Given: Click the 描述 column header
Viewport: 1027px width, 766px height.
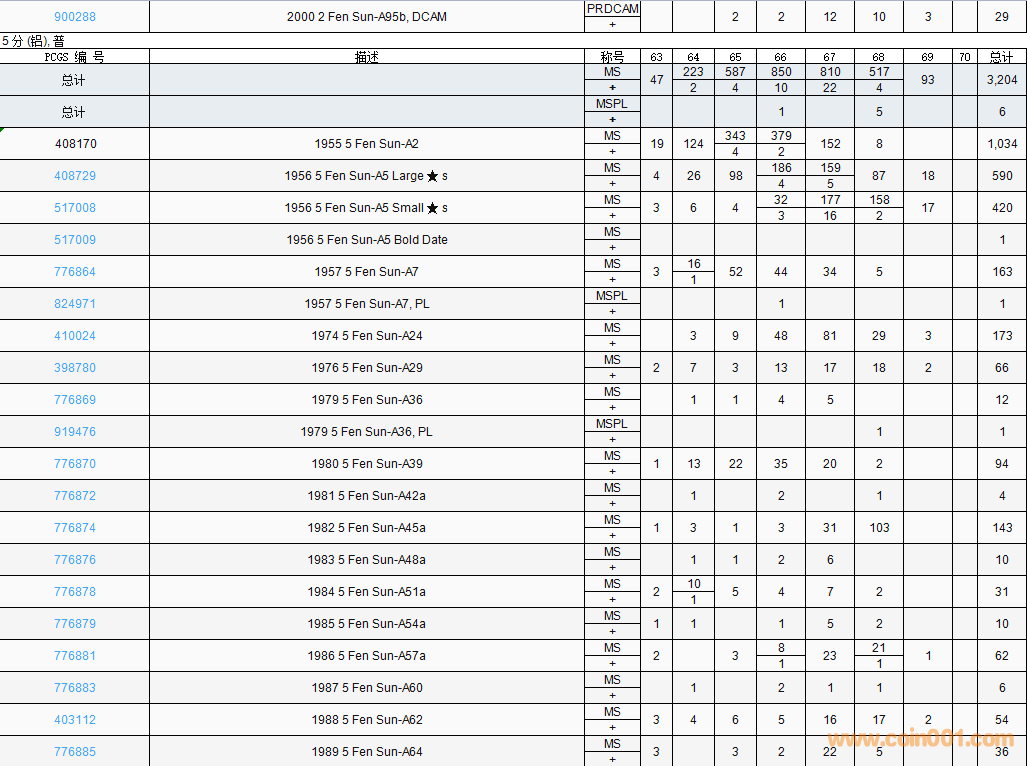Looking at the screenshot, I should pyautogui.click(x=367, y=57).
